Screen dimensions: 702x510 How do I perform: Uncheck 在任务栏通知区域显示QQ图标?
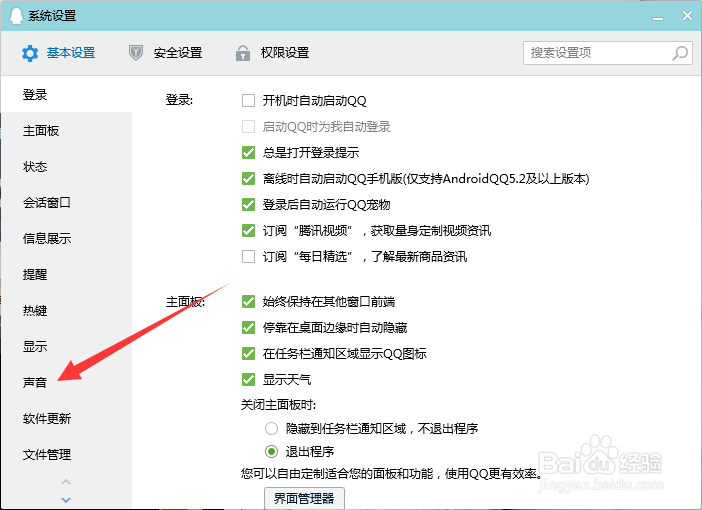[248, 353]
